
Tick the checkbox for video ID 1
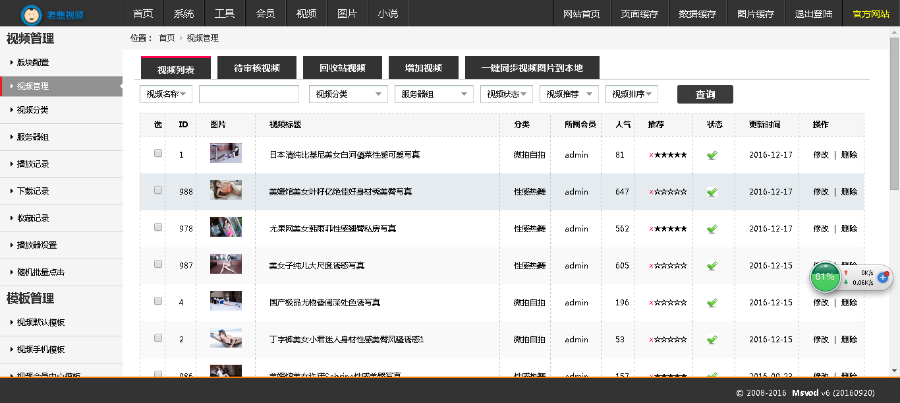(157, 154)
